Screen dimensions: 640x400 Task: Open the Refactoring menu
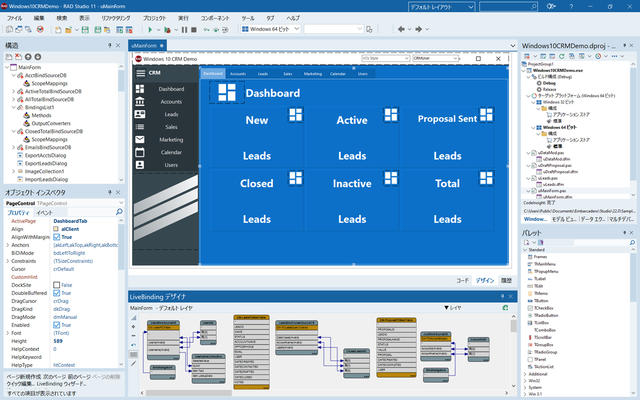coord(116,18)
